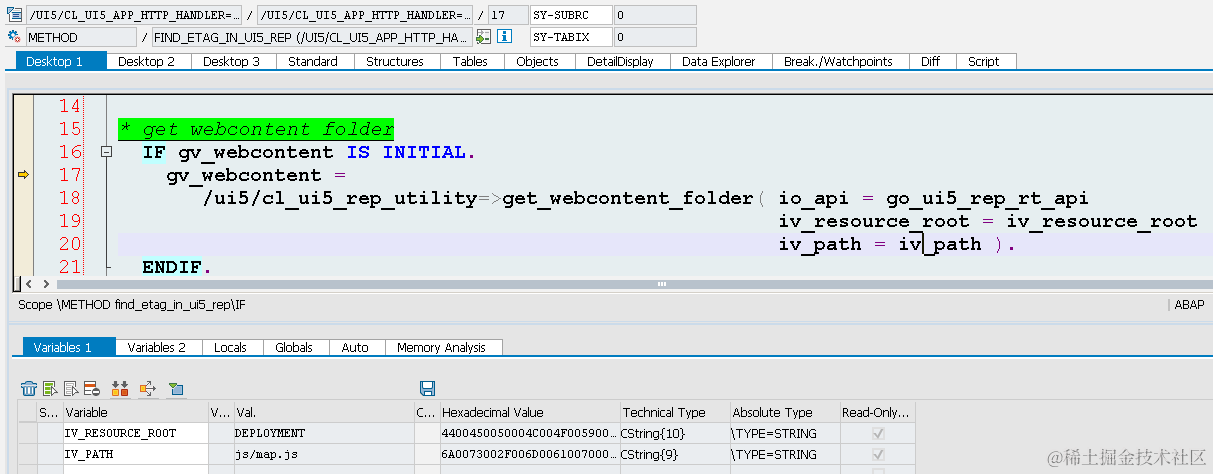Click the FIND_ETAG_IN_UI5_REP method name field

point(312,37)
